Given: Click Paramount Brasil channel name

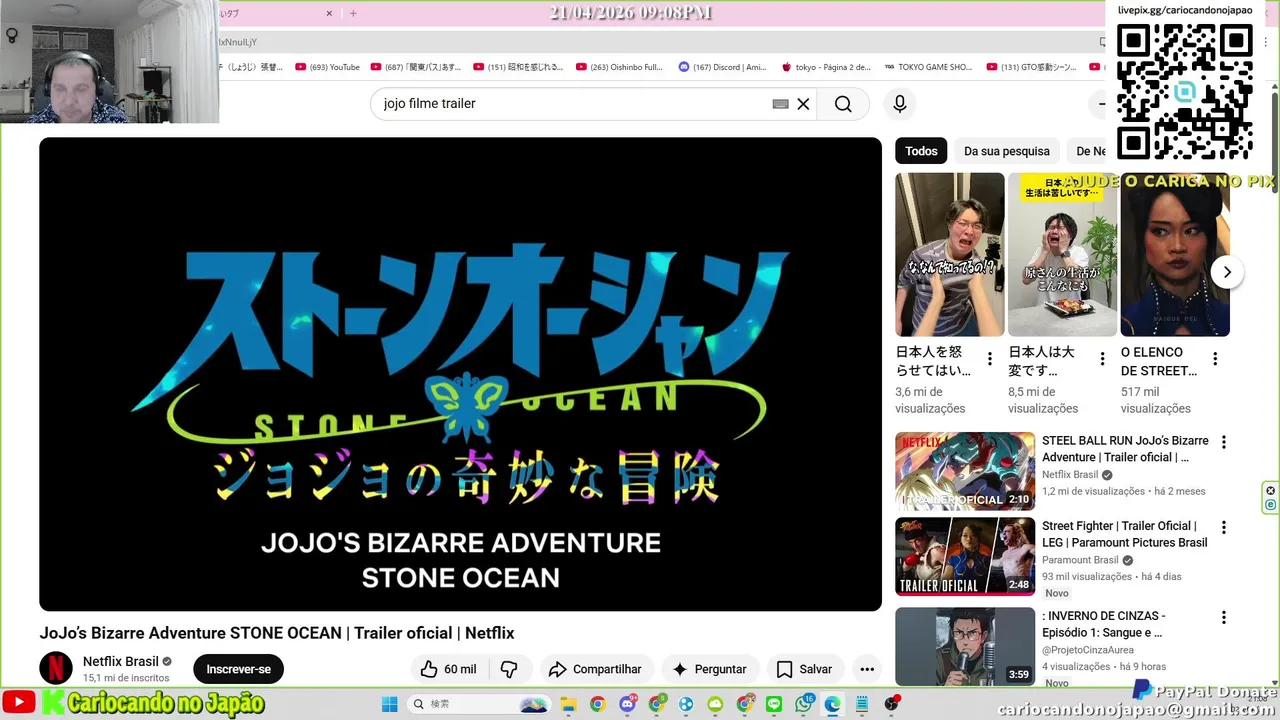Looking at the screenshot, I should point(1080,560).
